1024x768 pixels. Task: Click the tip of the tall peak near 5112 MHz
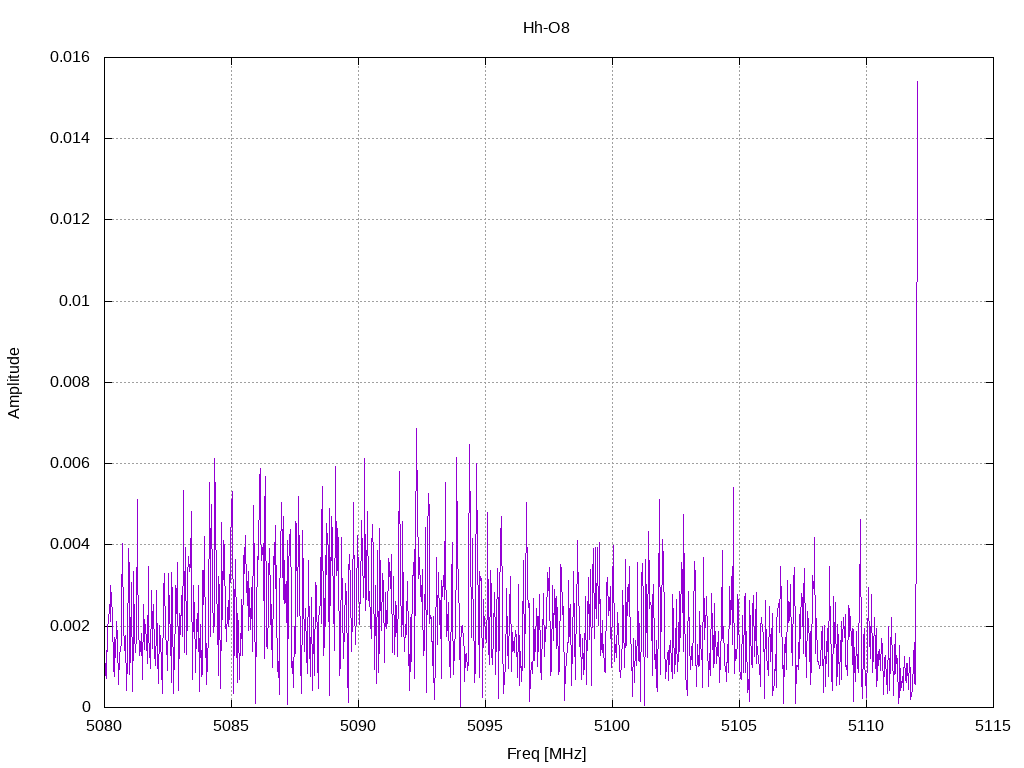click(918, 82)
